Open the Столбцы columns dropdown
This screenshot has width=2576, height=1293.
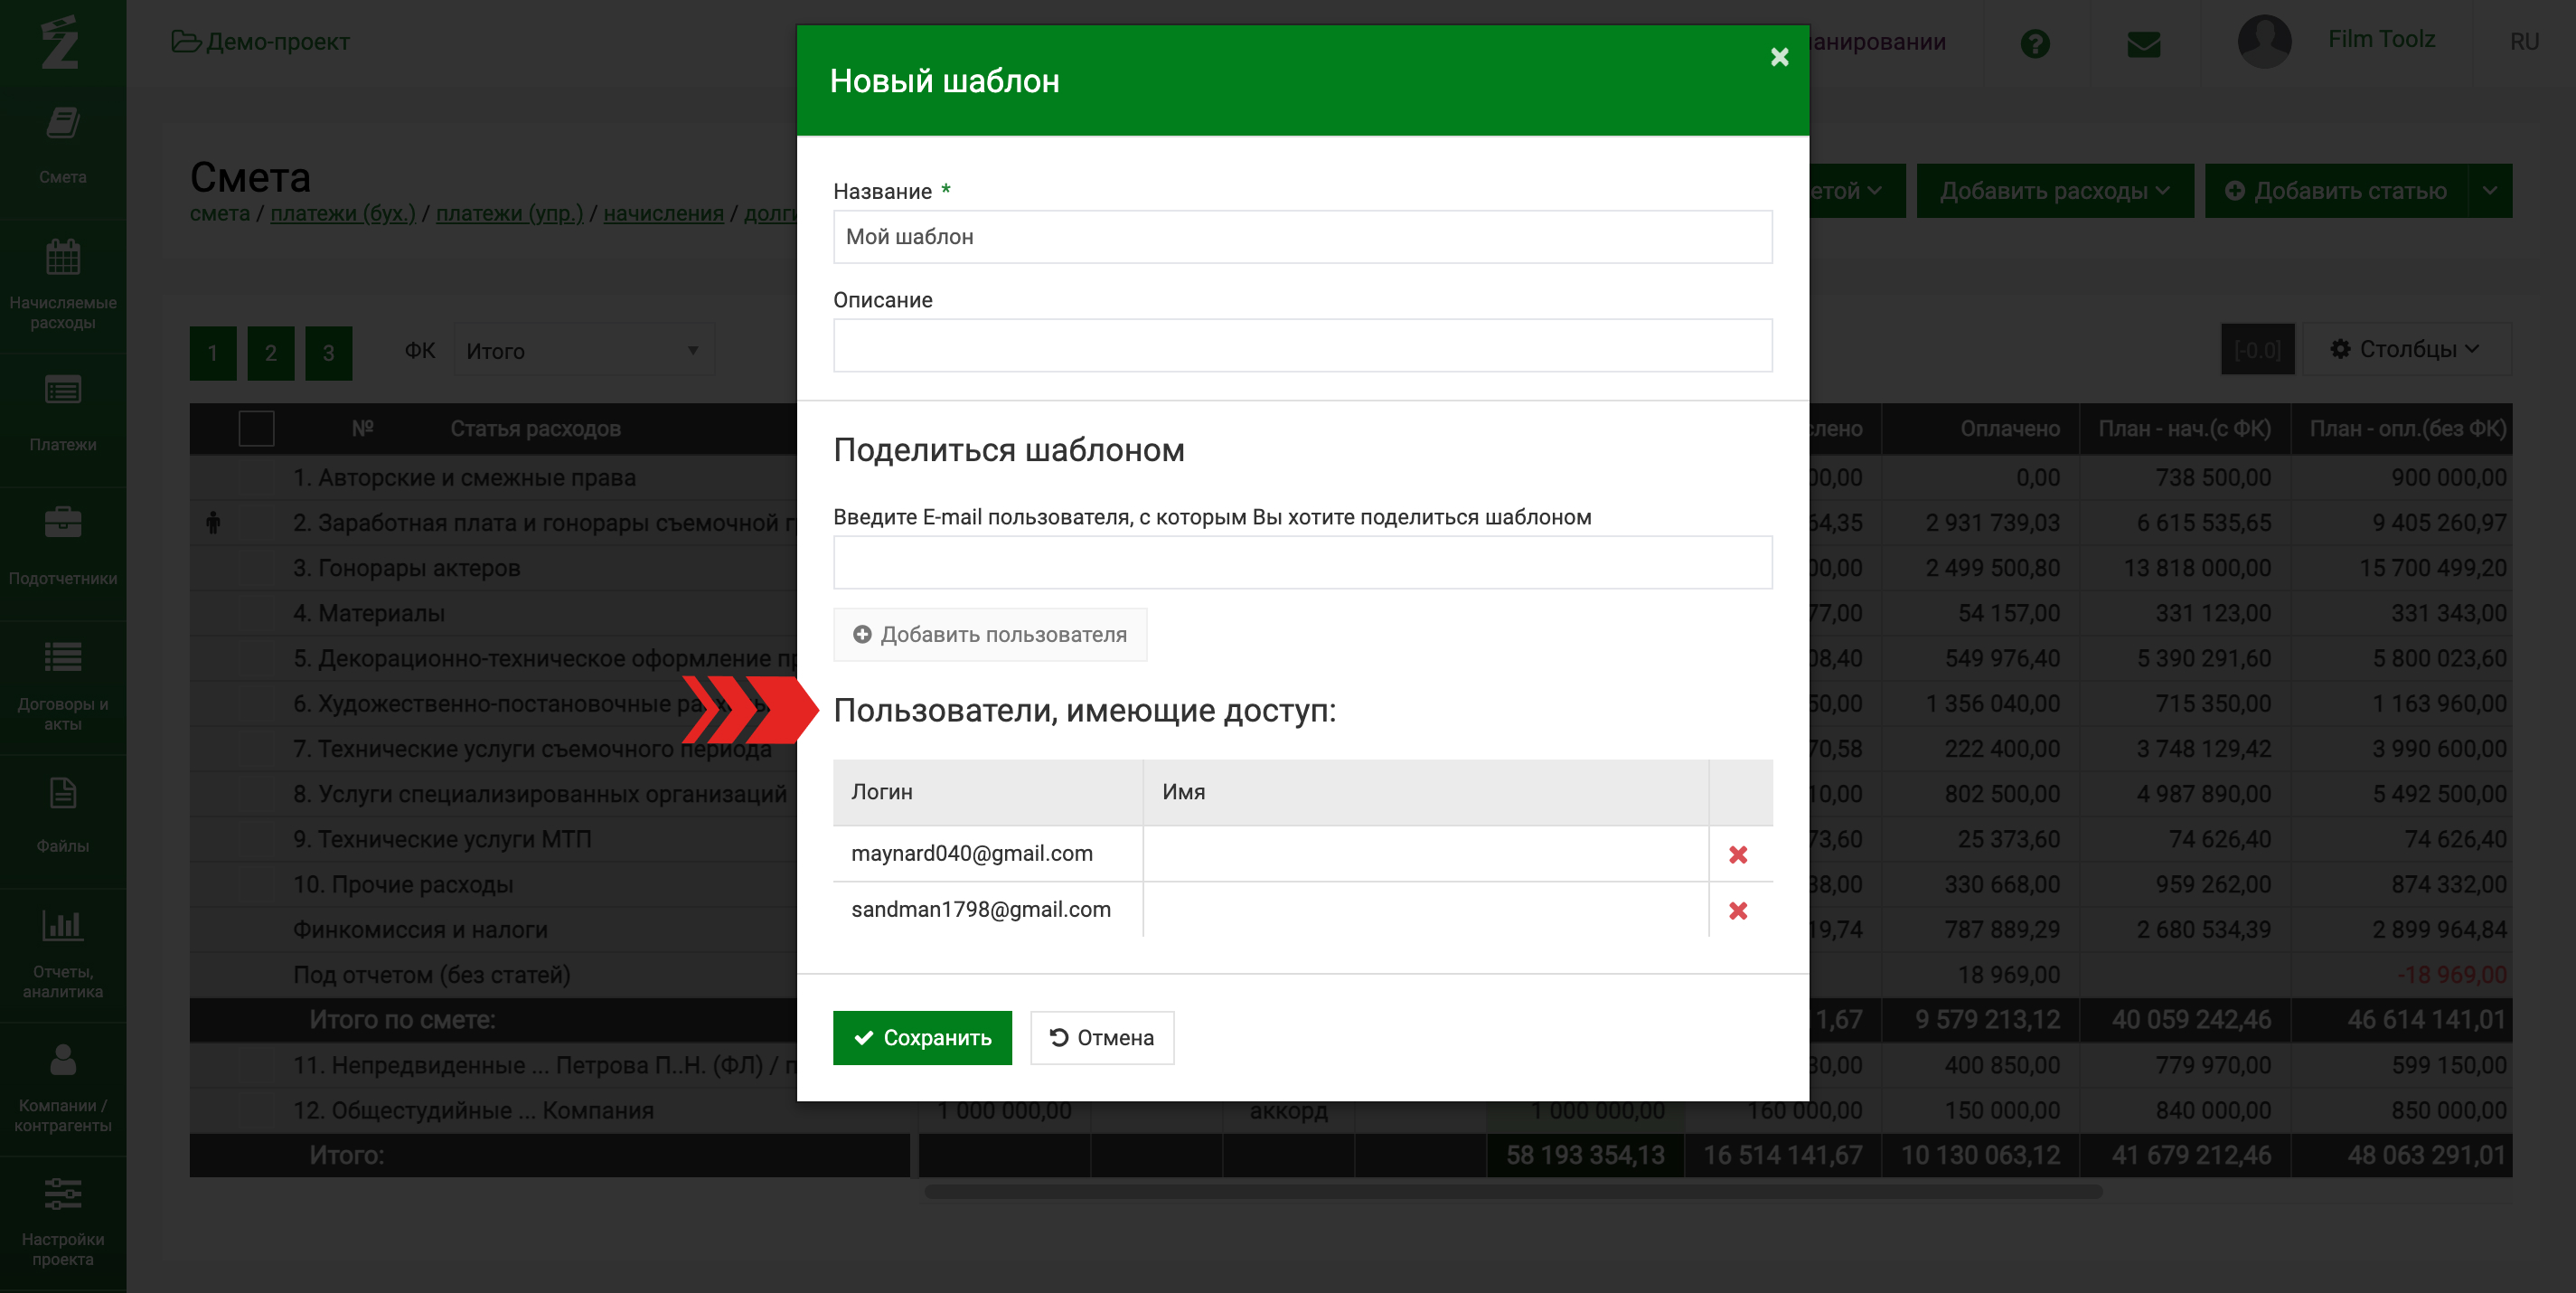[2405, 349]
